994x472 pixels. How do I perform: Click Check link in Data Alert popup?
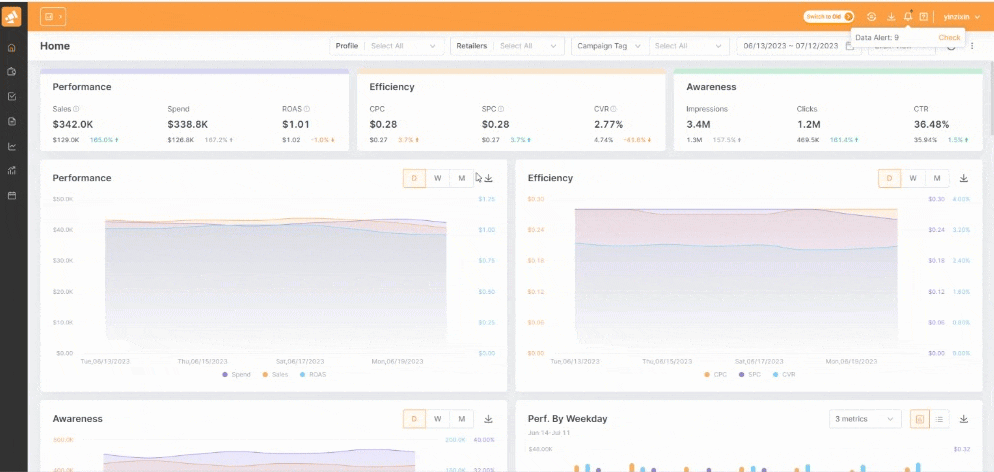coord(949,37)
